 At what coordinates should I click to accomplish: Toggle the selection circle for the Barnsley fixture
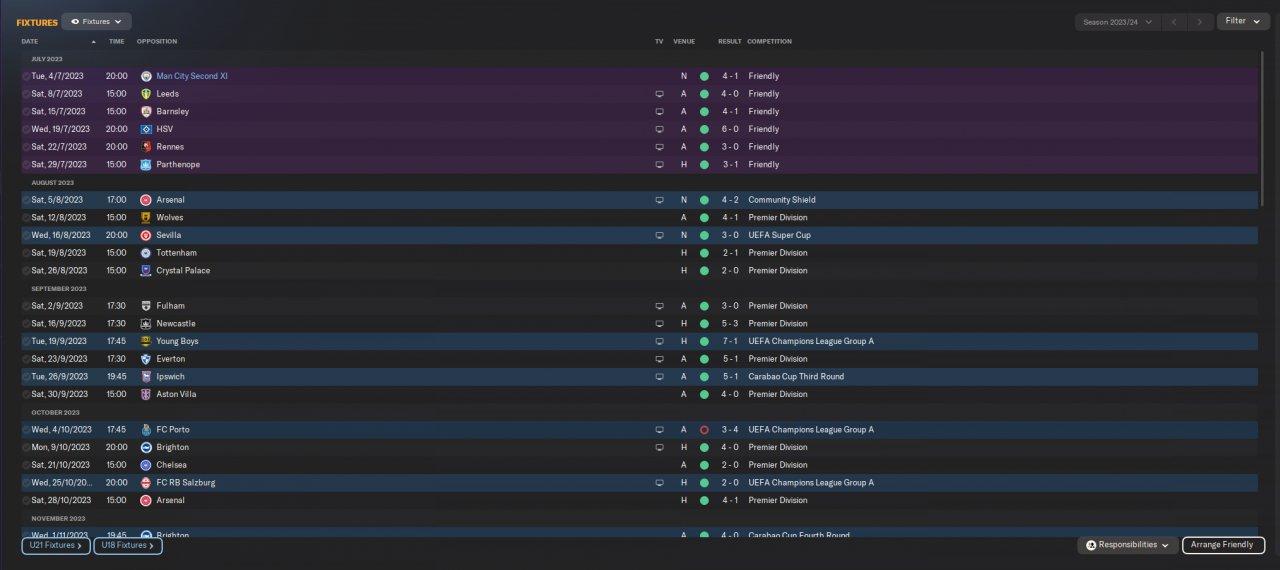26,112
